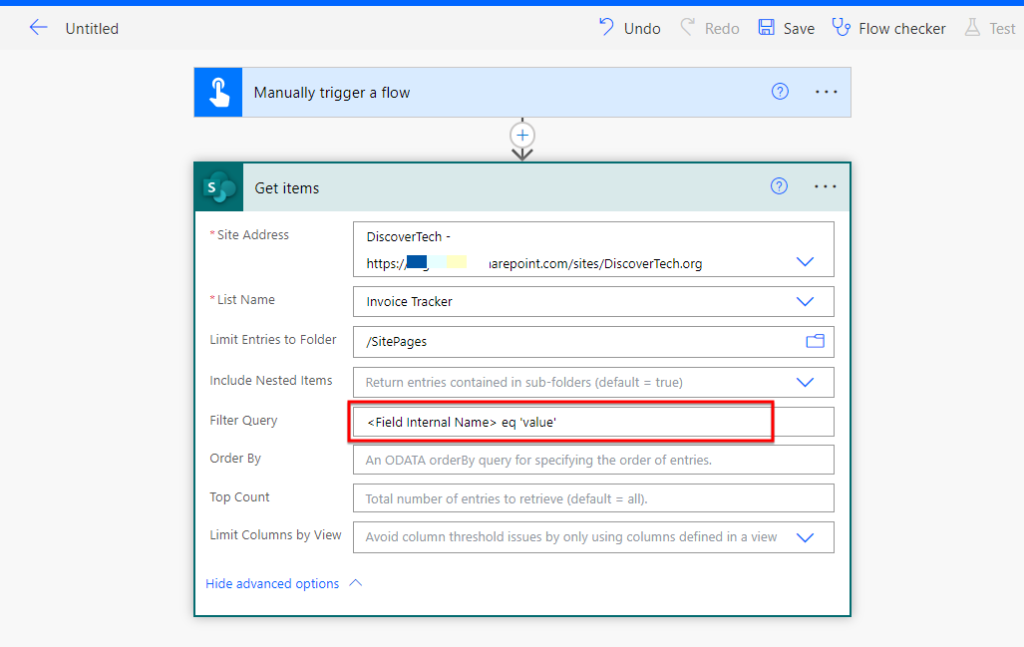Expand the List Name dropdown
1024x647 pixels.
pos(805,302)
